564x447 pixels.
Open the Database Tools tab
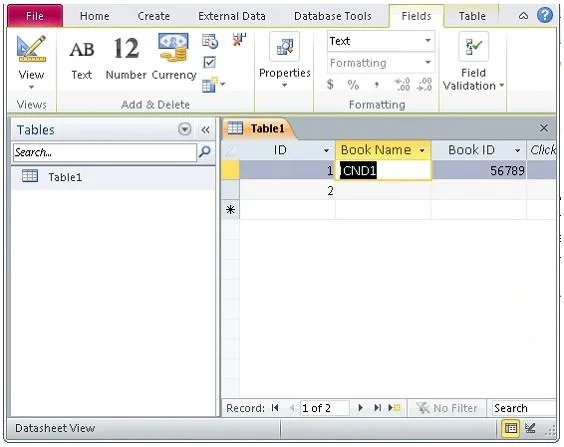tap(333, 16)
